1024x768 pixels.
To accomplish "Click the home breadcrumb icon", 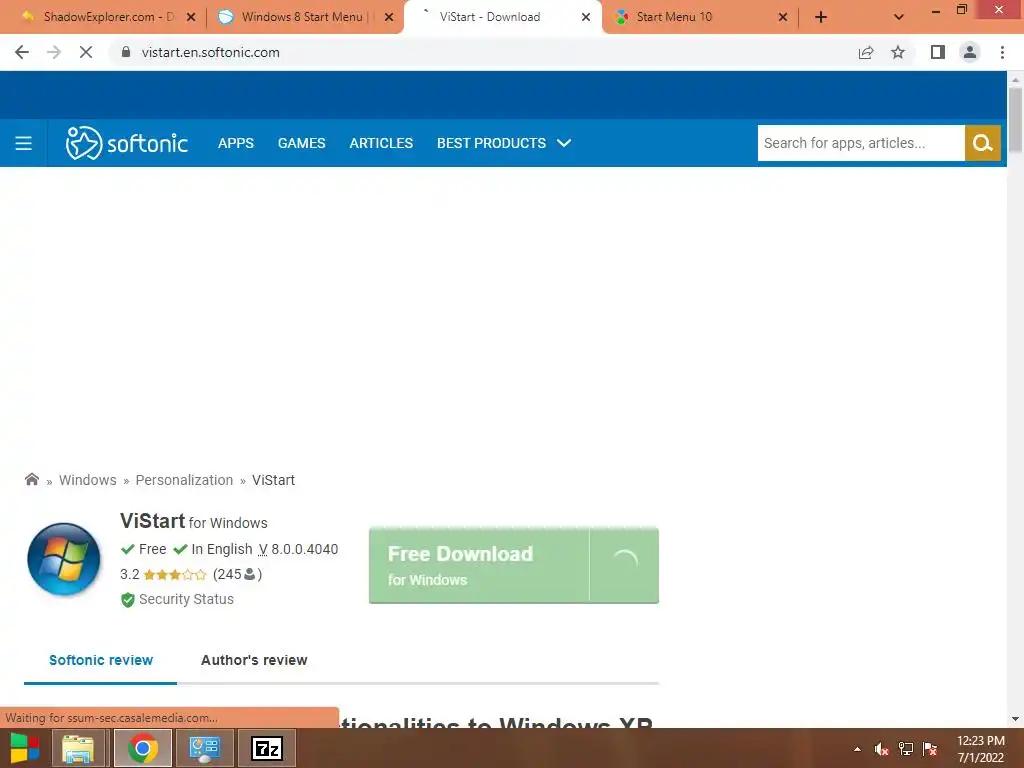I will click(31, 479).
